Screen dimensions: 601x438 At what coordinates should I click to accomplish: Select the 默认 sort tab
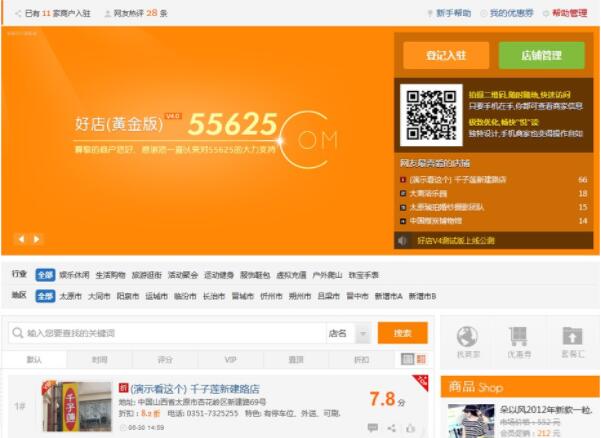pos(34,359)
